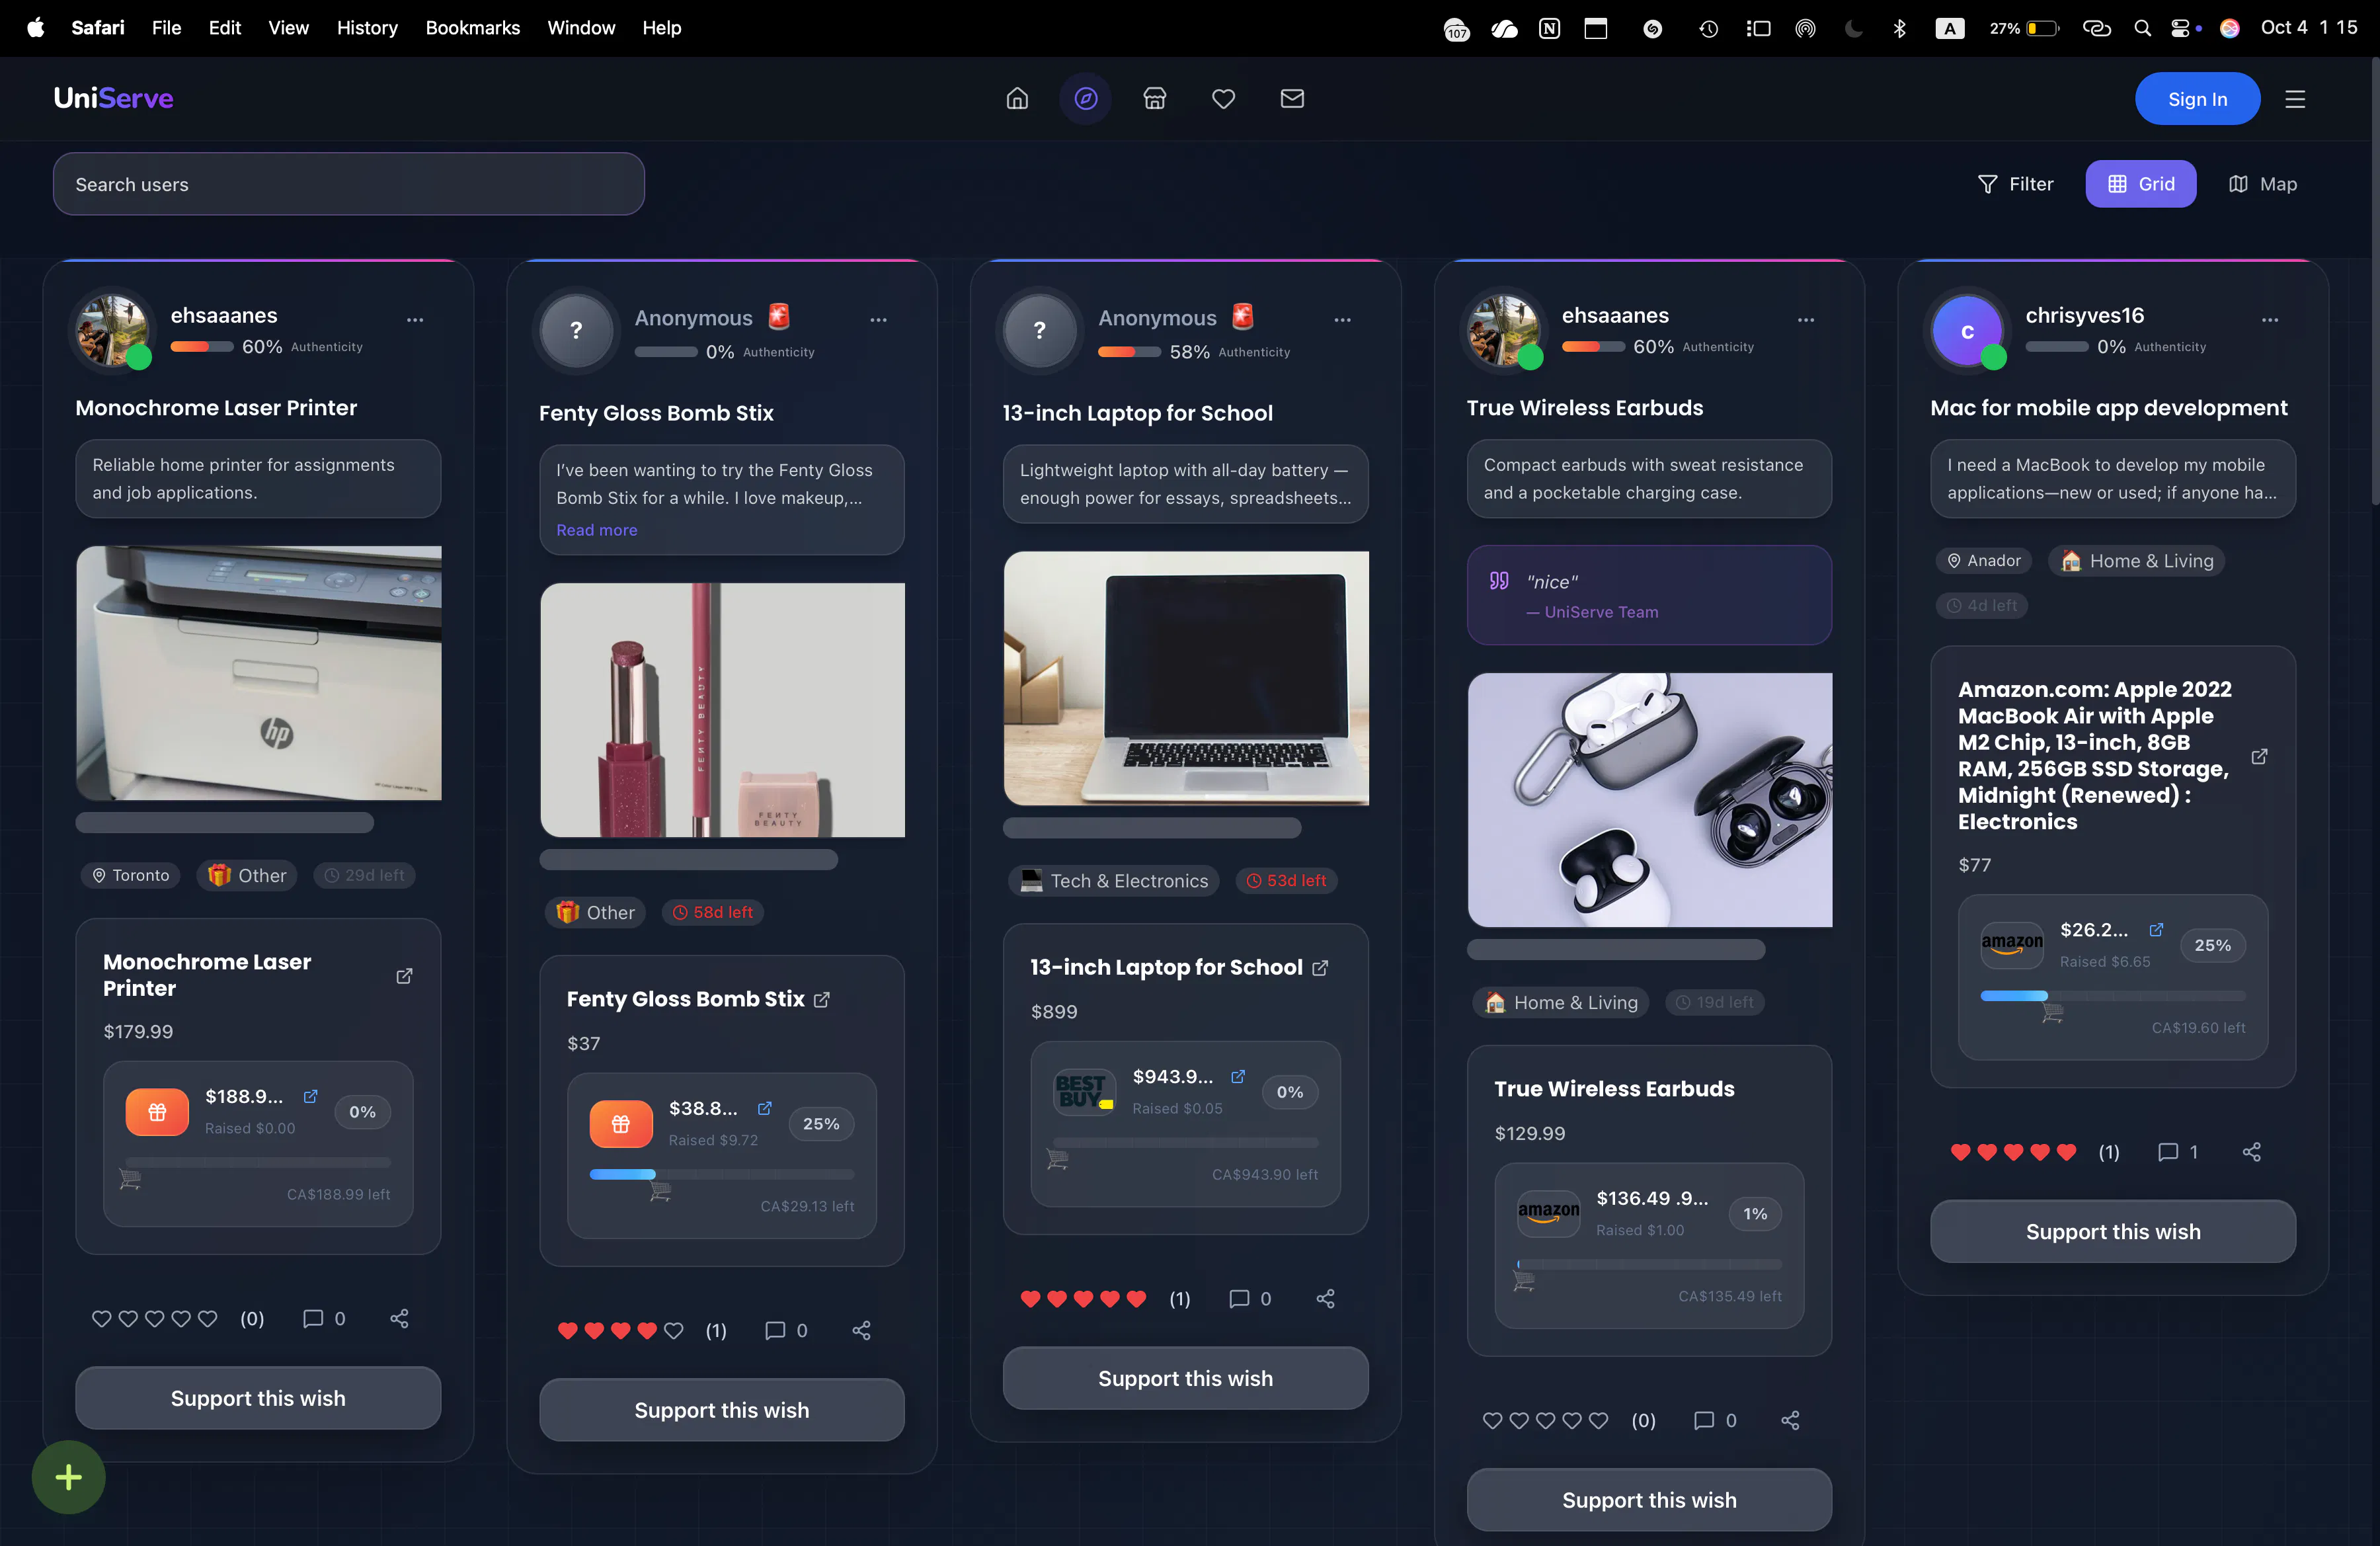Click the funding progress bar on Fenty $38.8 item
This screenshot has width=2380, height=1546.
click(x=721, y=1174)
